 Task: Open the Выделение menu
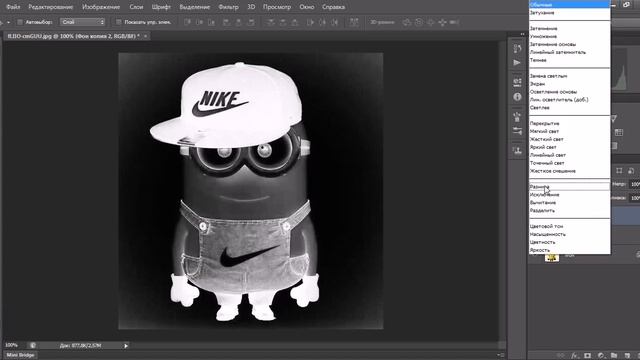pyautogui.click(x=195, y=7)
